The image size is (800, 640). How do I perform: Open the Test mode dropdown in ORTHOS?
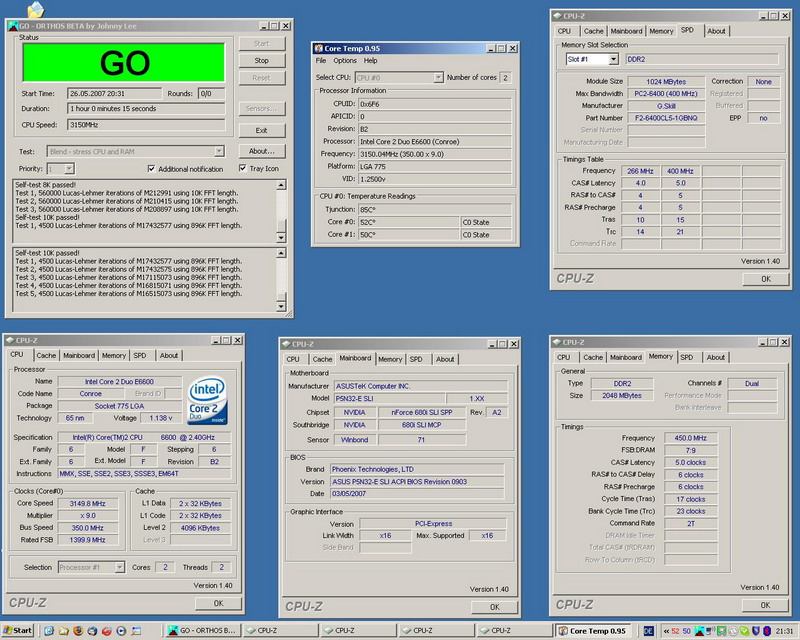(219, 152)
